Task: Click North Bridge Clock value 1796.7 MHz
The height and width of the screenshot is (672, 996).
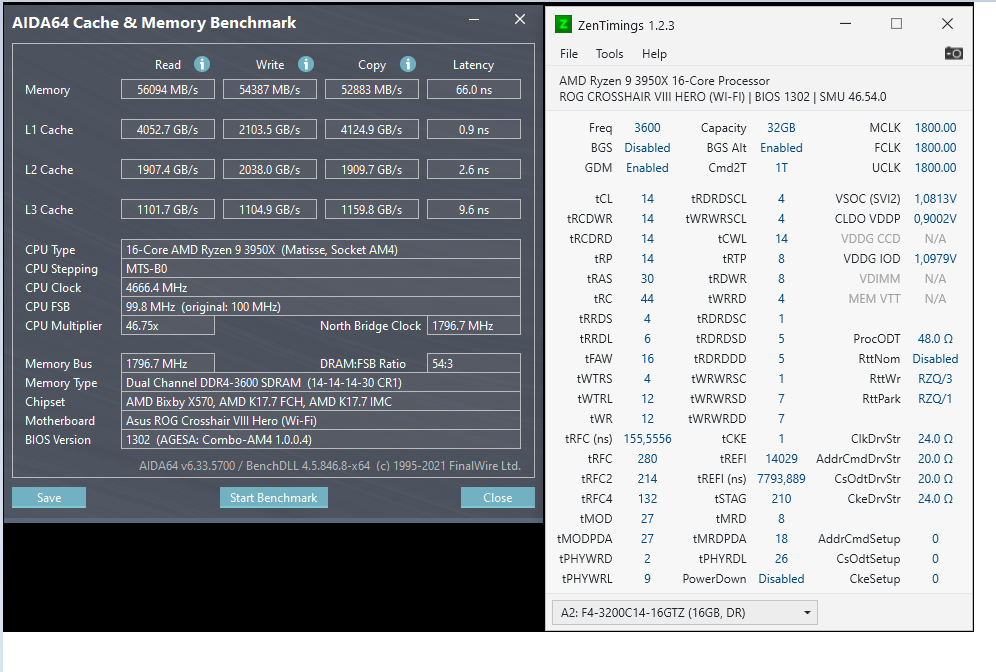Action: click(x=474, y=326)
